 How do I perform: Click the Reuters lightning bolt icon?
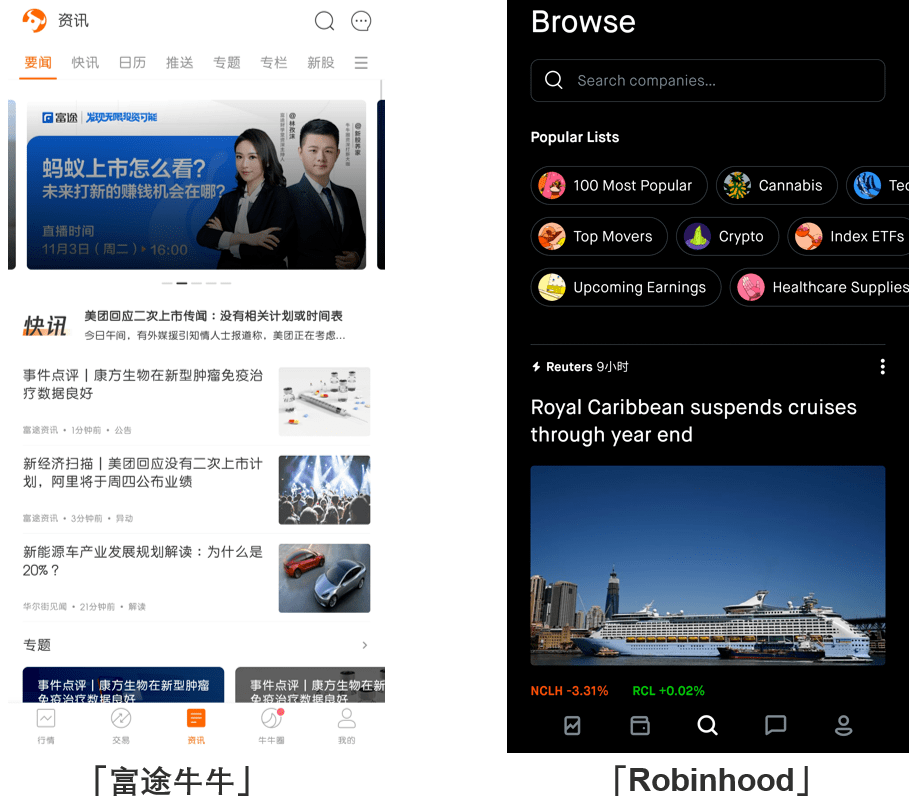pyautogui.click(x=536, y=366)
